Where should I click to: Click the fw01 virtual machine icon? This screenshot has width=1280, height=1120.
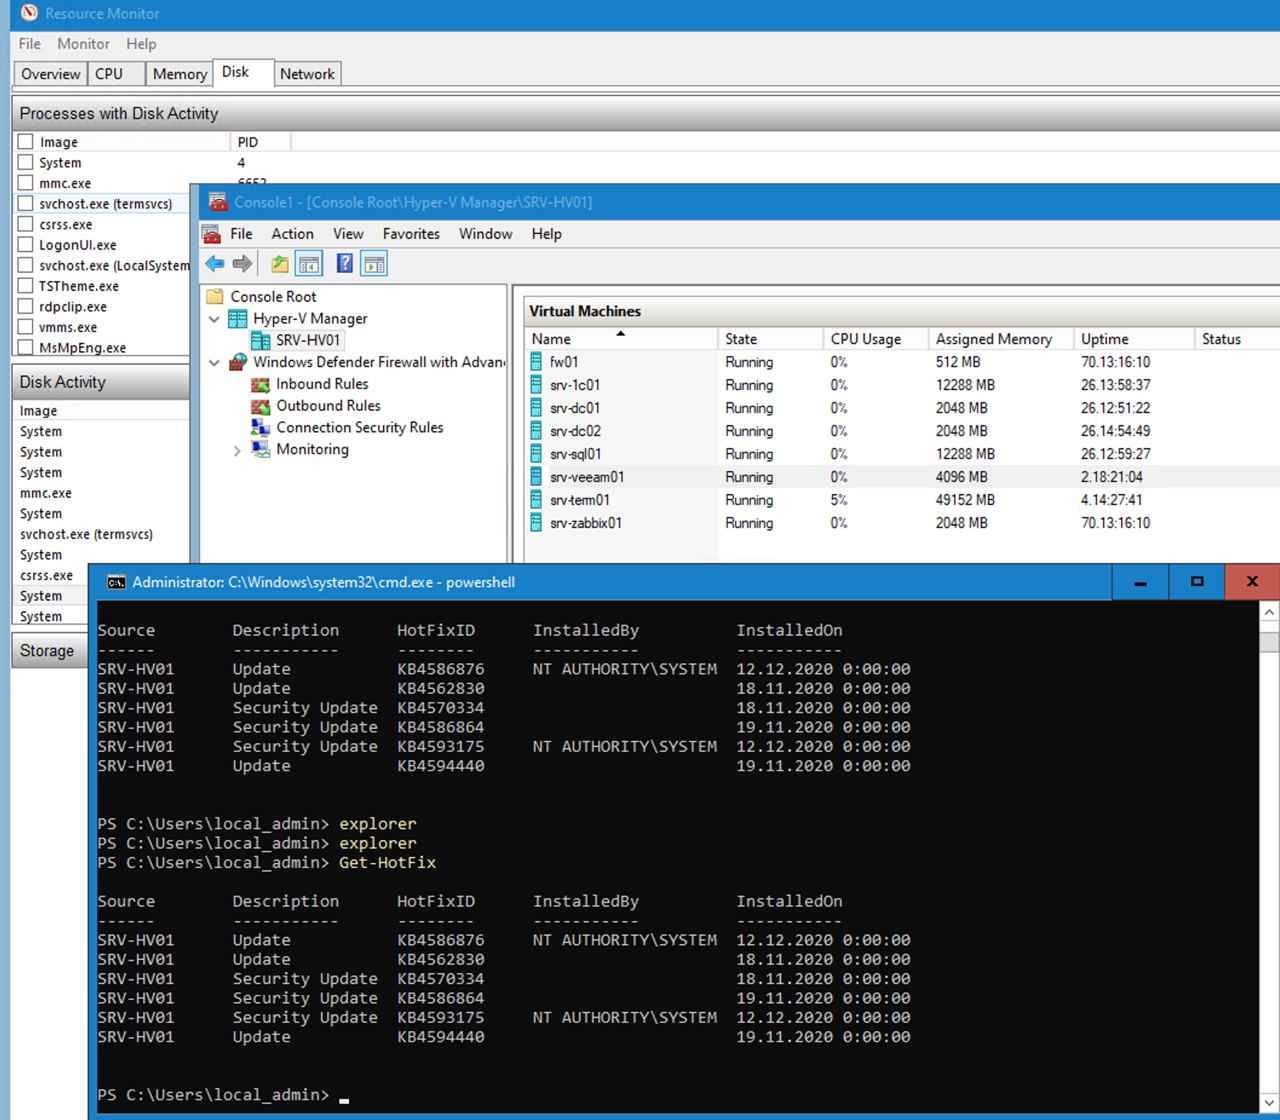[536, 362]
